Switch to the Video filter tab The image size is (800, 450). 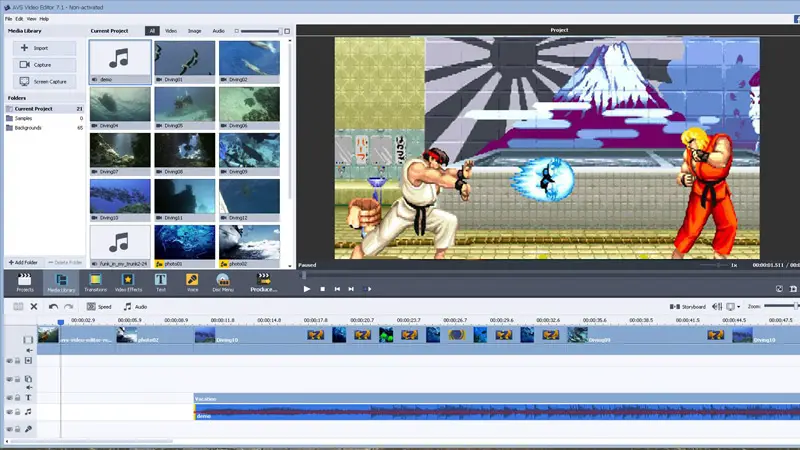click(171, 31)
